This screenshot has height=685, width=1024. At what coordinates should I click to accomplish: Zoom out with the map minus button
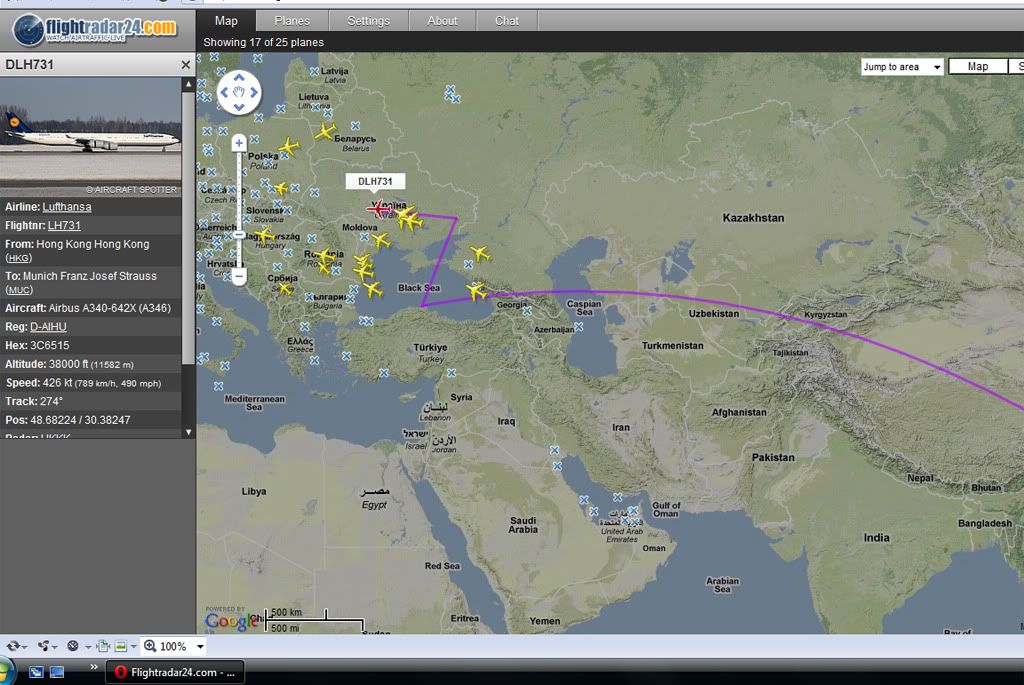pos(239,276)
